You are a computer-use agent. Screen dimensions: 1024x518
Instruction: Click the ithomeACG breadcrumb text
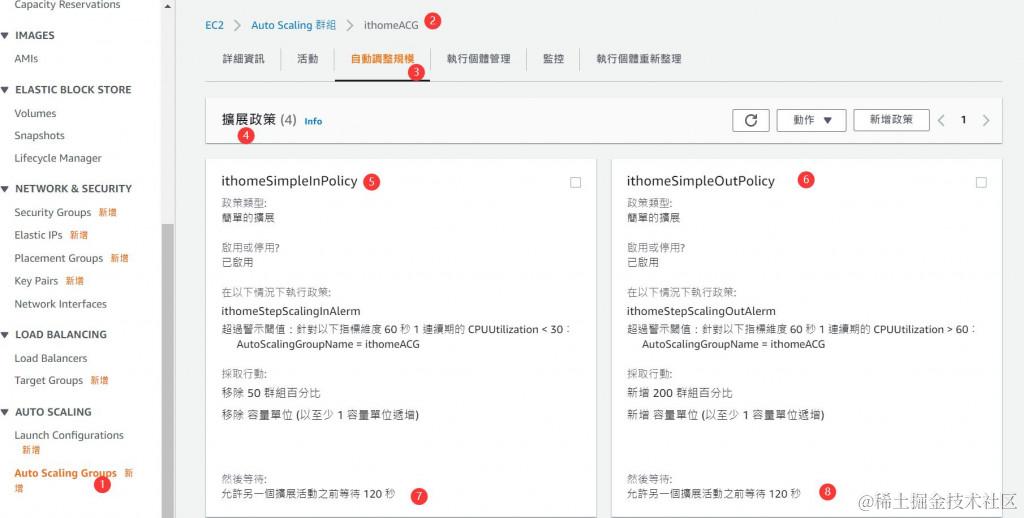tap(391, 25)
